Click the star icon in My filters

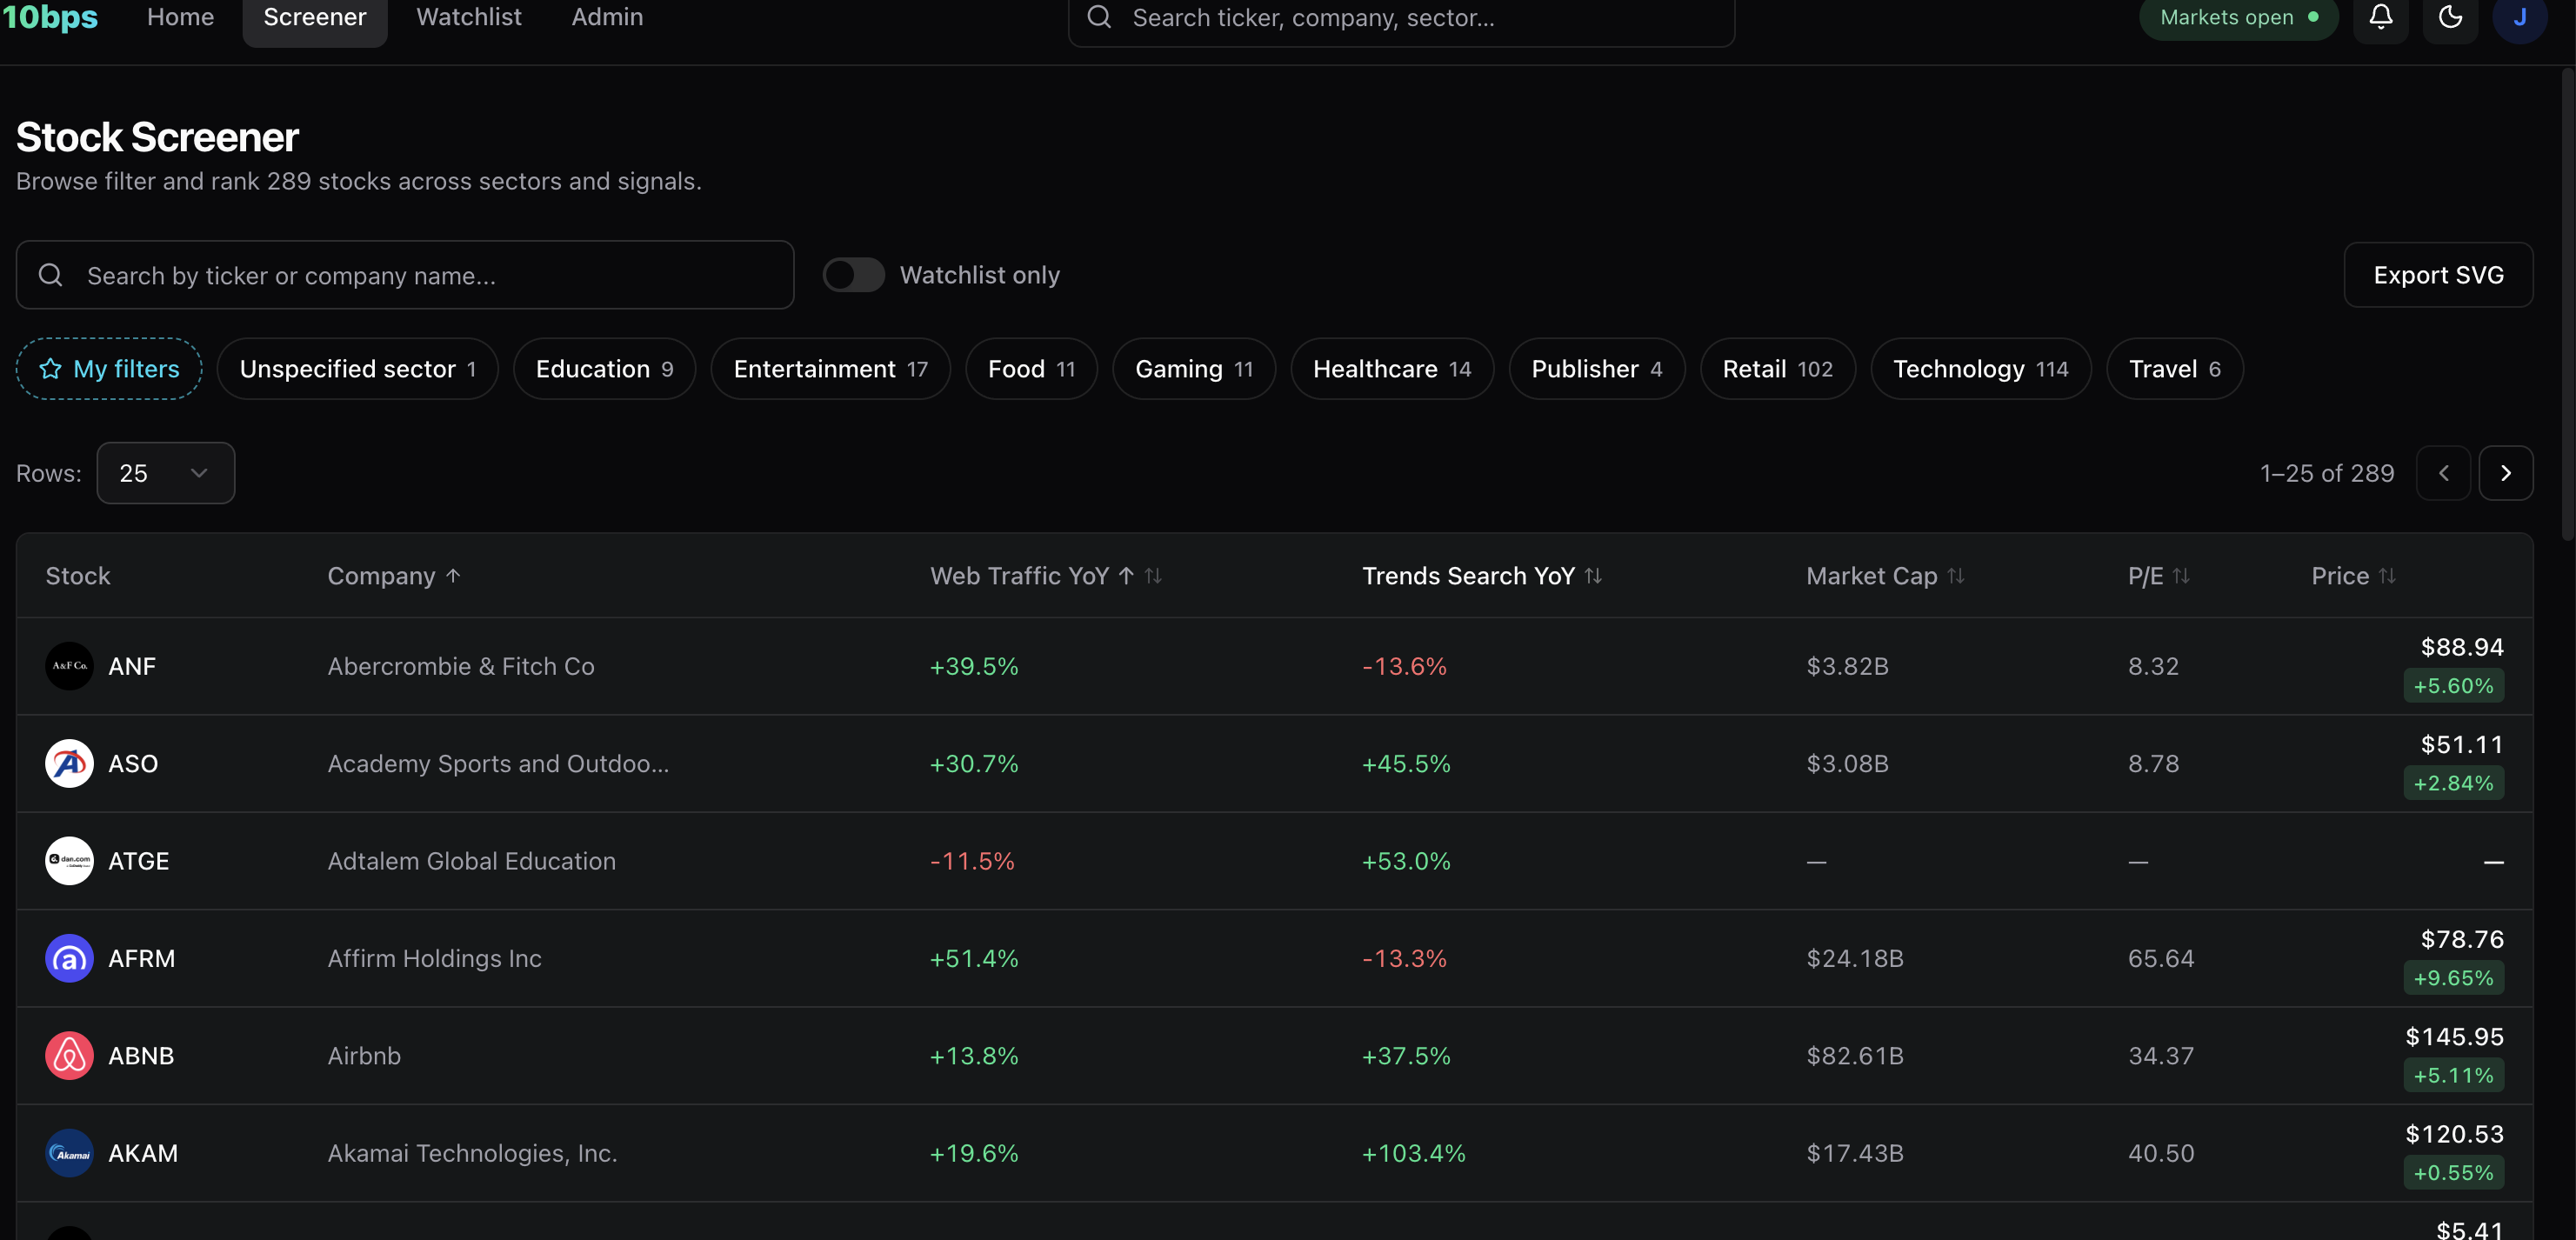tap(50, 369)
